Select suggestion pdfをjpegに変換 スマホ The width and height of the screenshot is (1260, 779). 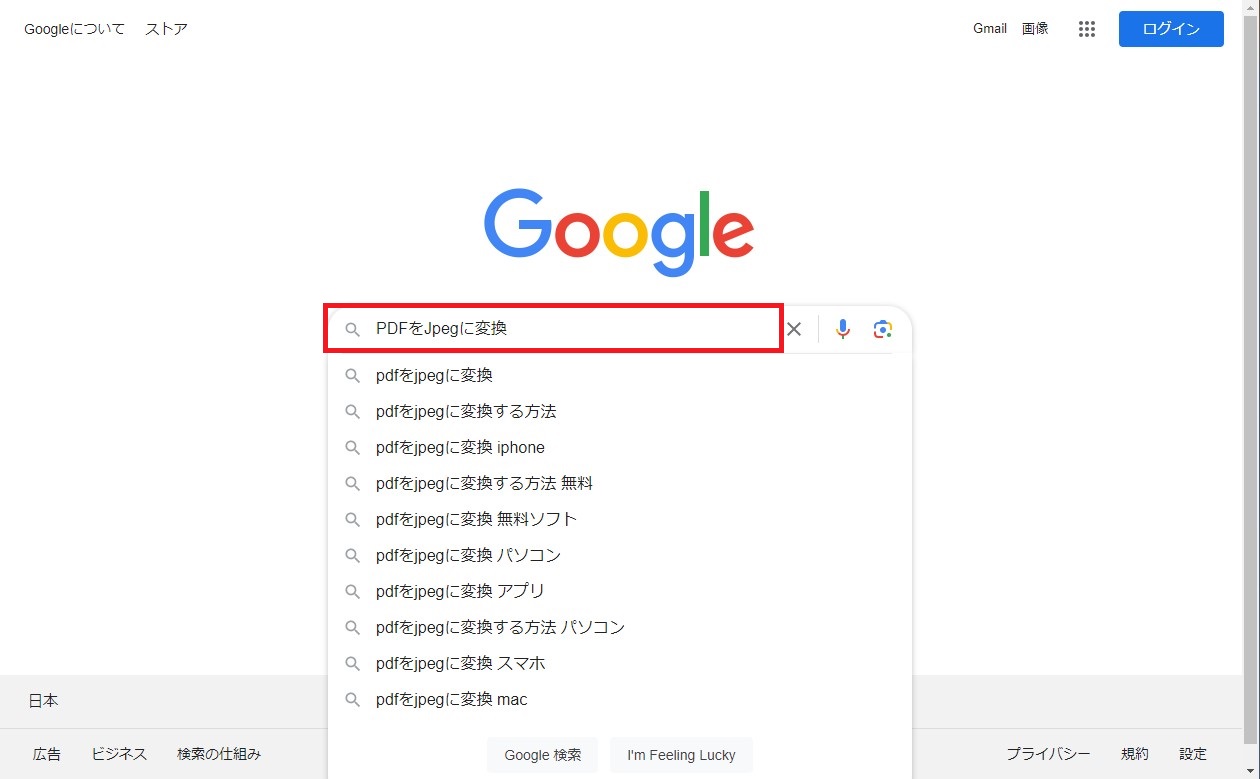(x=619, y=664)
